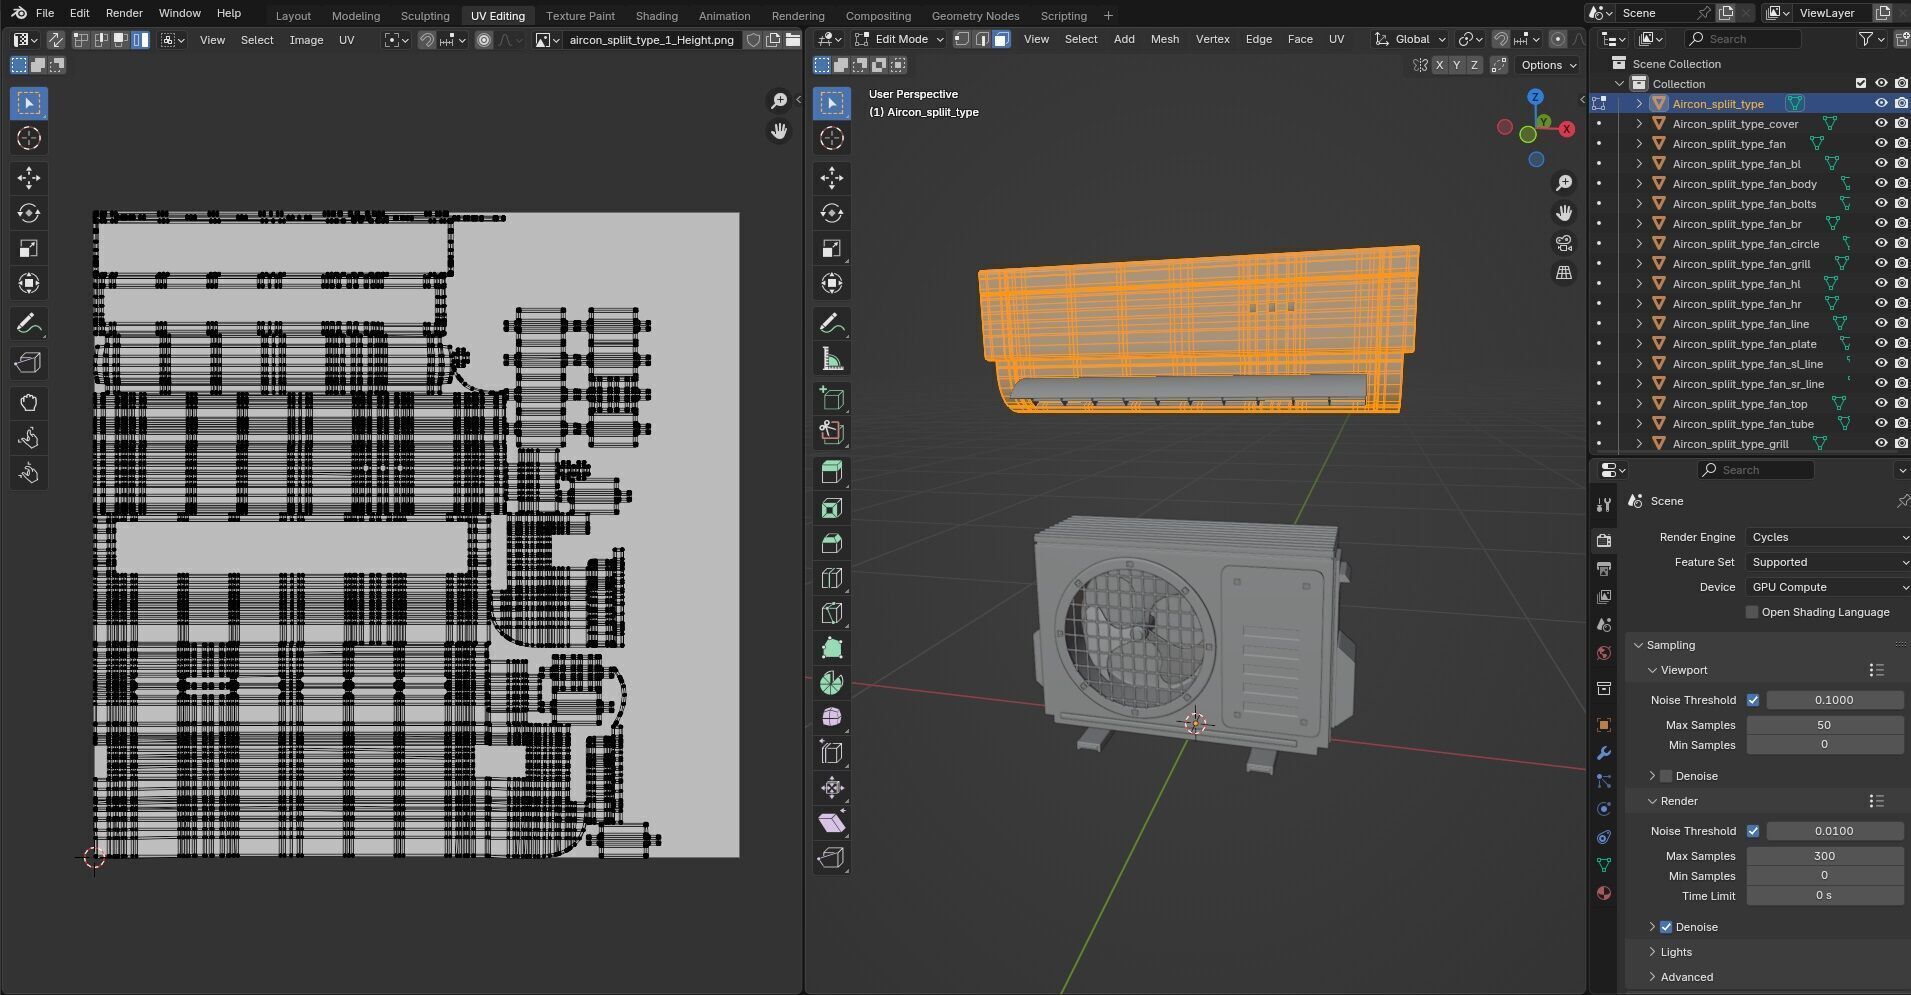The image size is (1911, 995).
Task: Hide Aircon_spliit_type_cover in viewport
Action: (1881, 124)
